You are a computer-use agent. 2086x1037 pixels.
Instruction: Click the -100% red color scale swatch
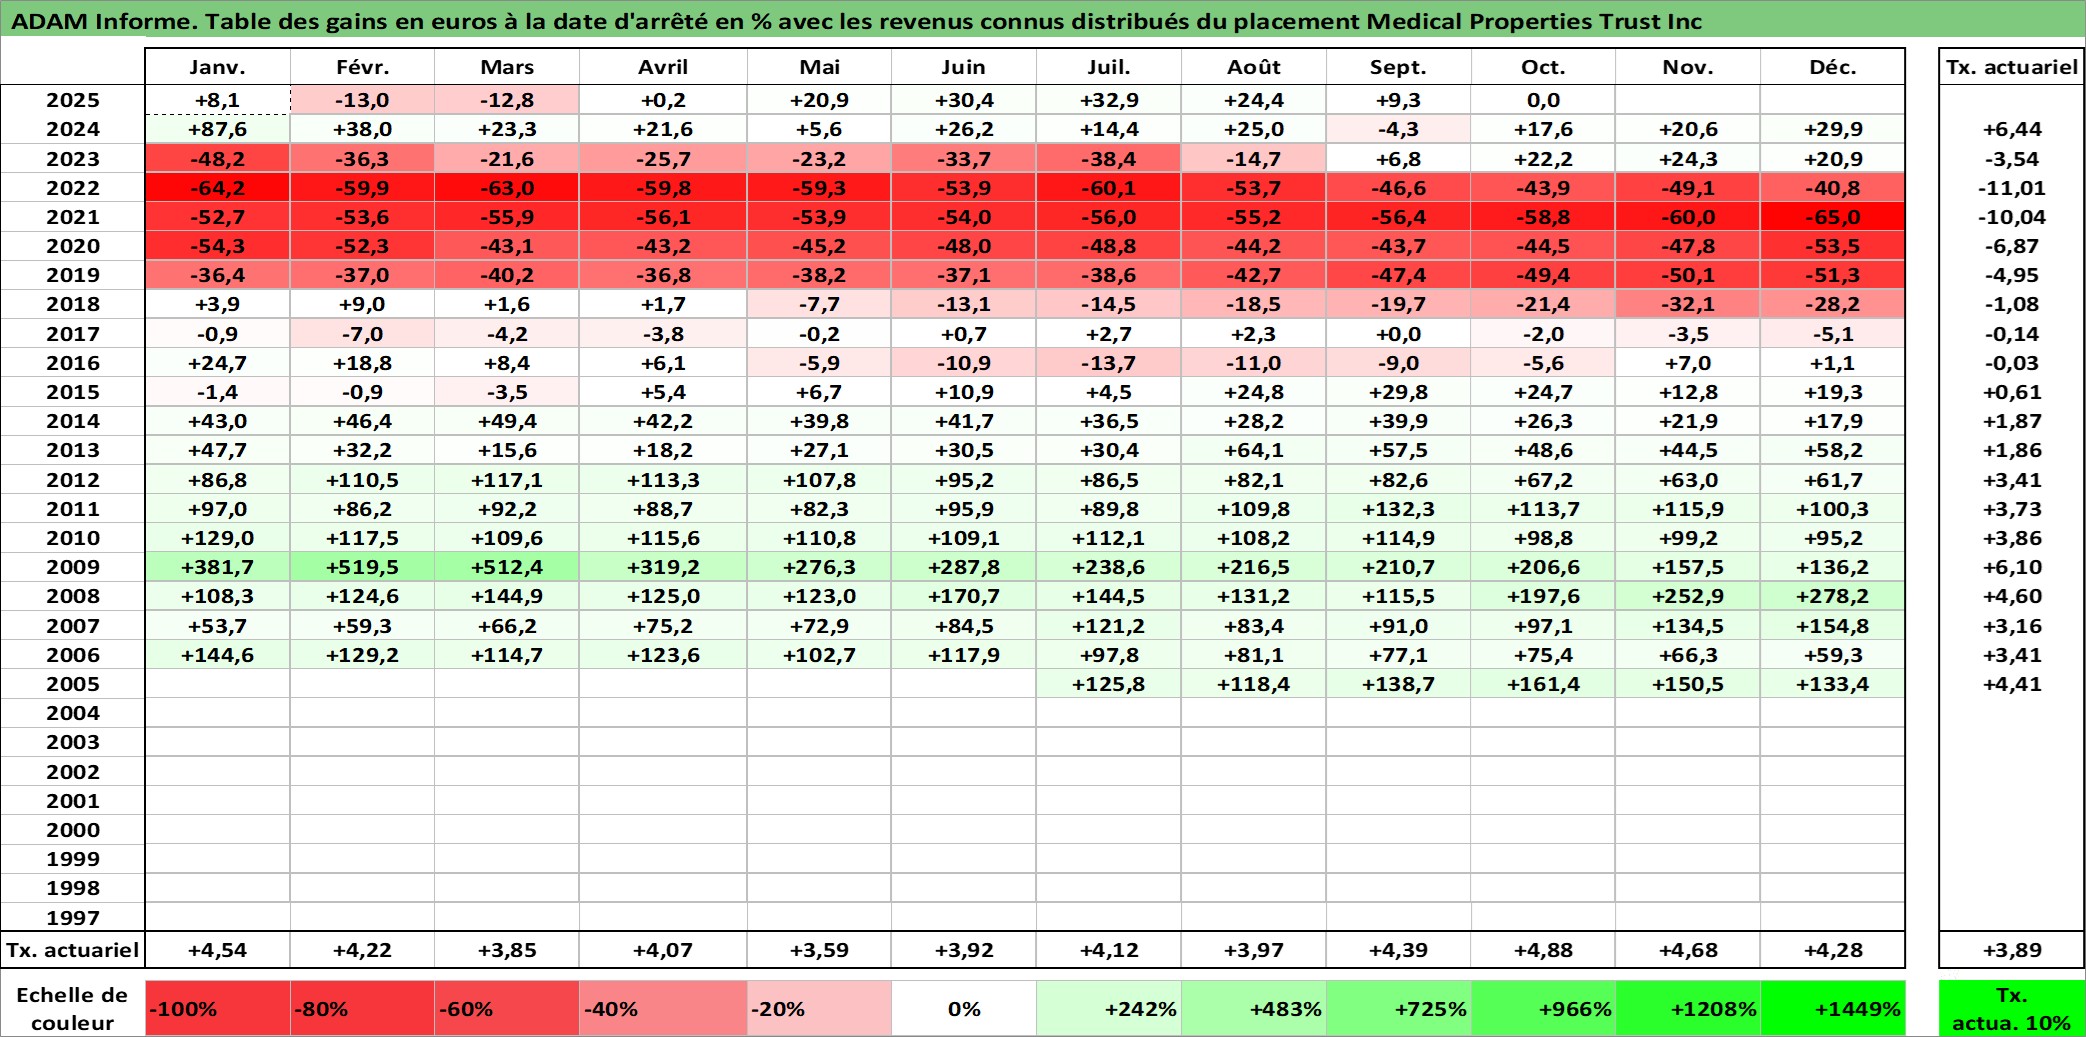click(217, 1008)
